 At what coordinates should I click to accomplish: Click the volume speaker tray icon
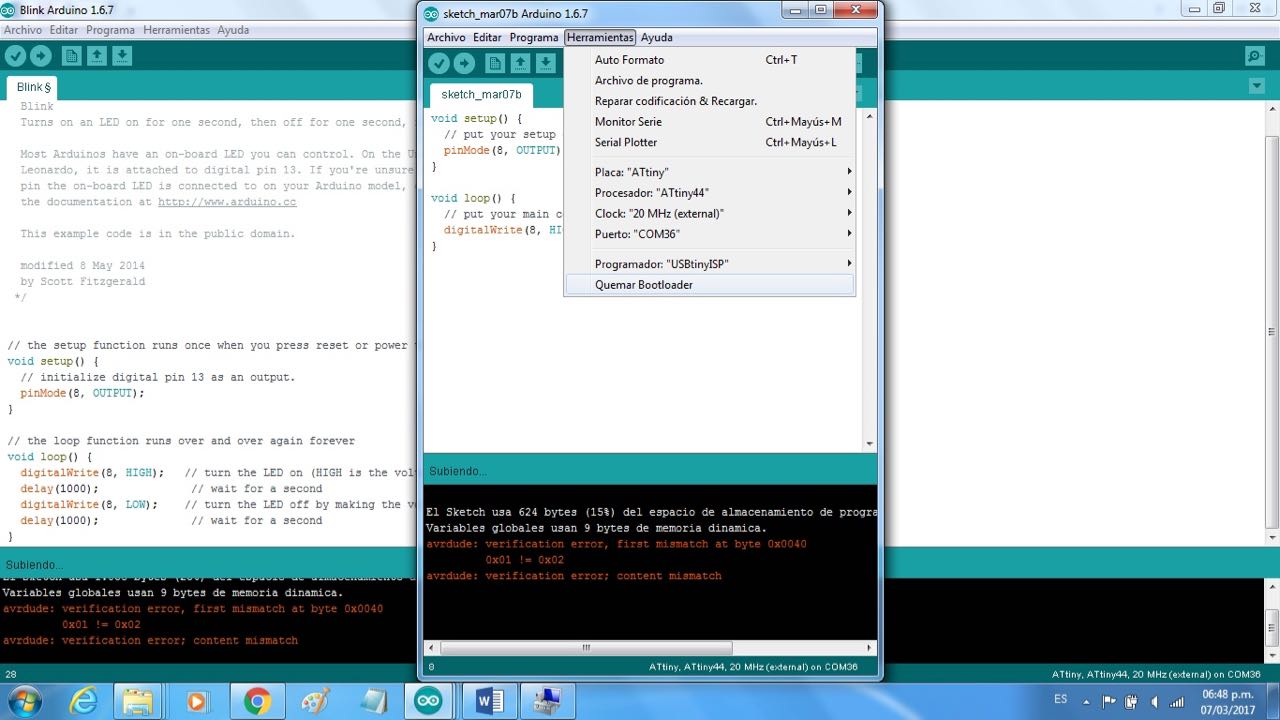coord(1155,701)
